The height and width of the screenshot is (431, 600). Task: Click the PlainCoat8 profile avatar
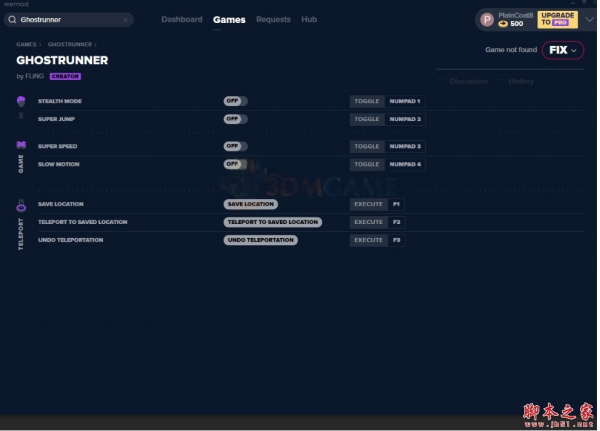pyautogui.click(x=487, y=20)
